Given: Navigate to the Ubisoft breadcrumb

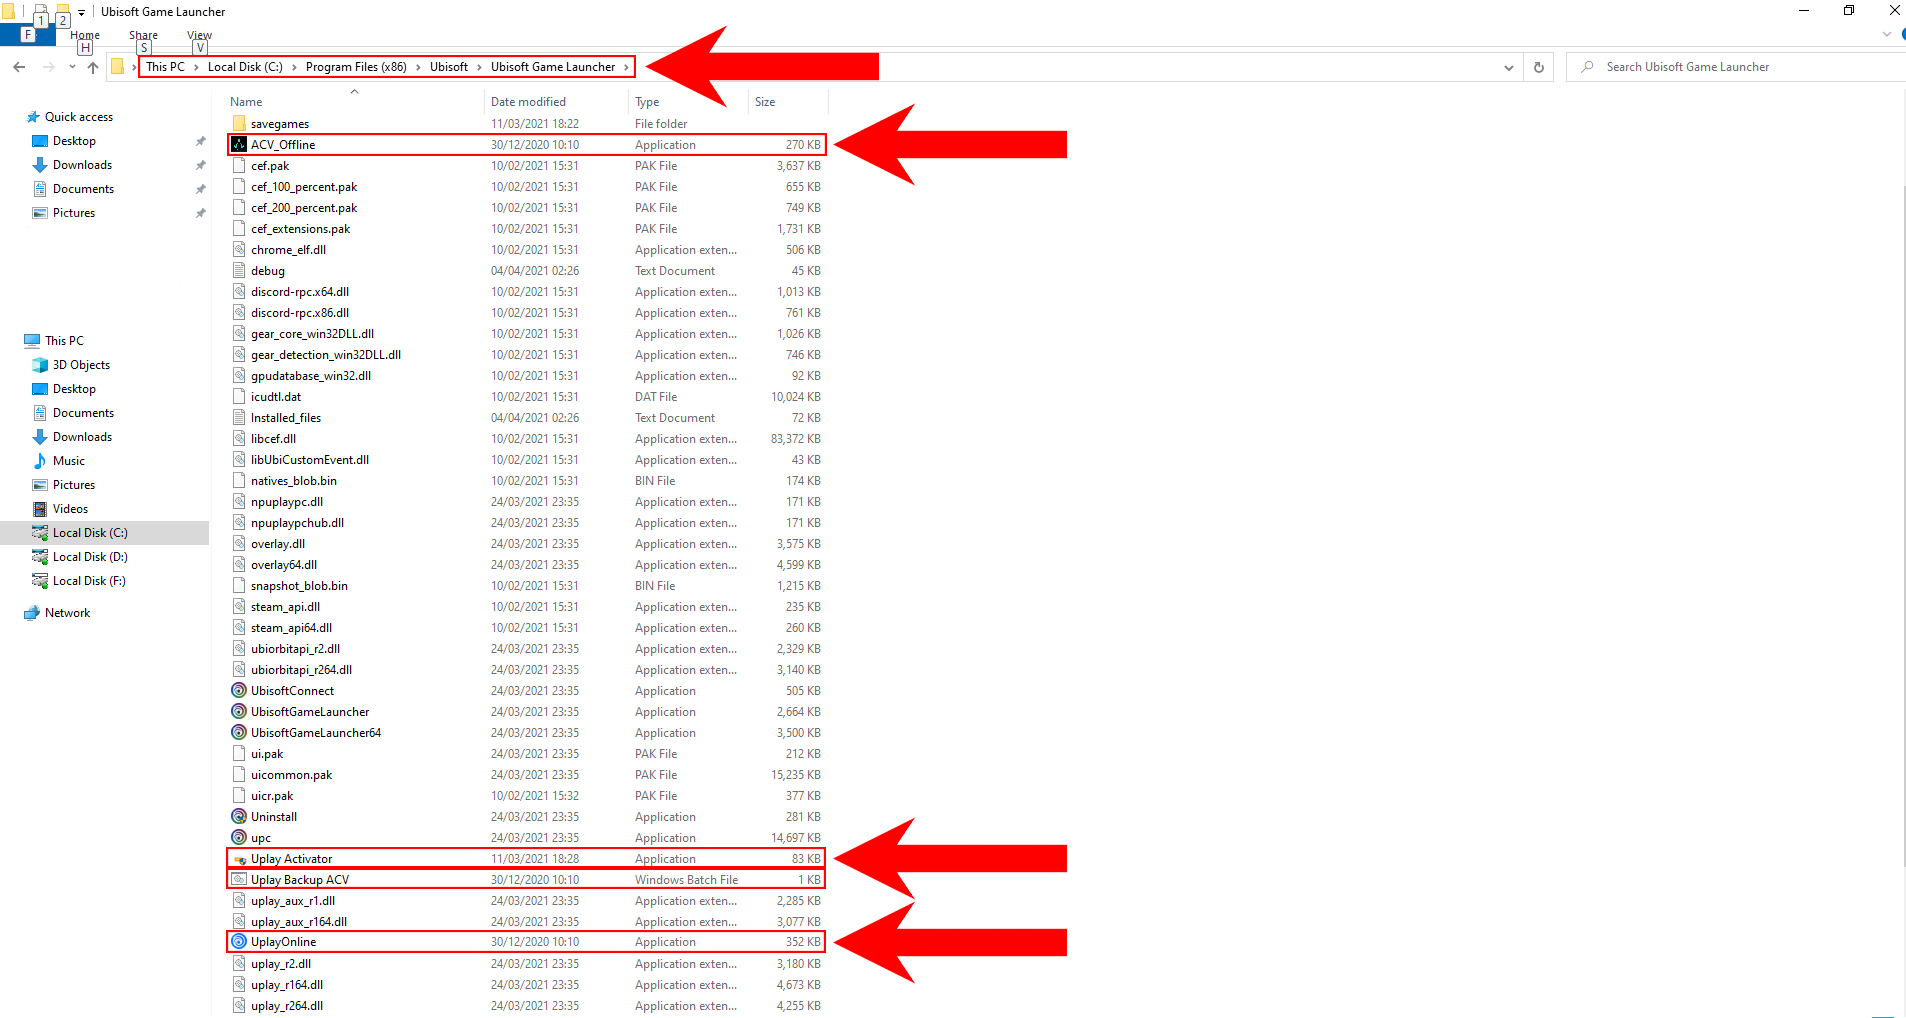Looking at the screenshot, I should (x=449, y=67).
